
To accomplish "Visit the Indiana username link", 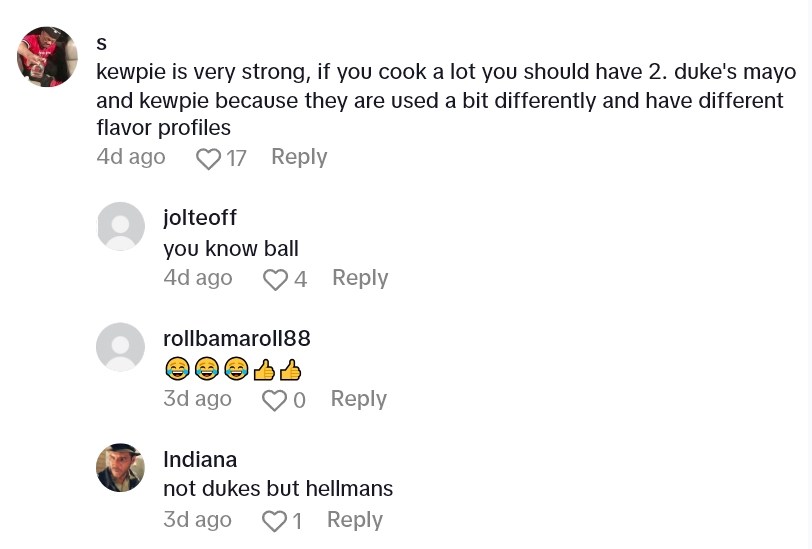I will (200, 460).
